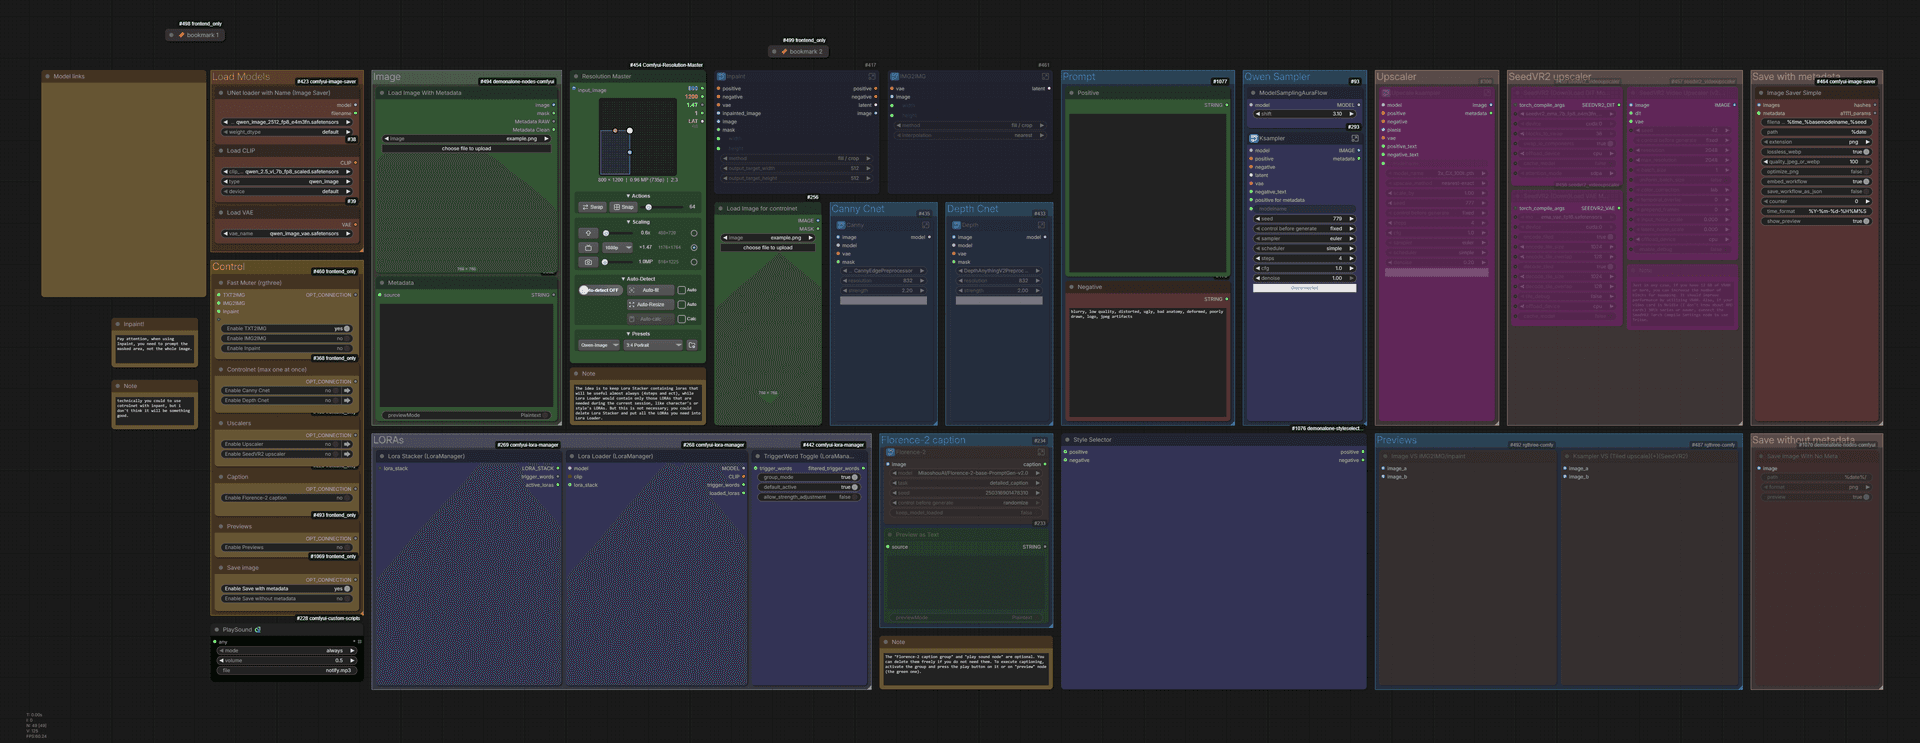Click the resolution monitor icon in Scaling

[588, 247]
